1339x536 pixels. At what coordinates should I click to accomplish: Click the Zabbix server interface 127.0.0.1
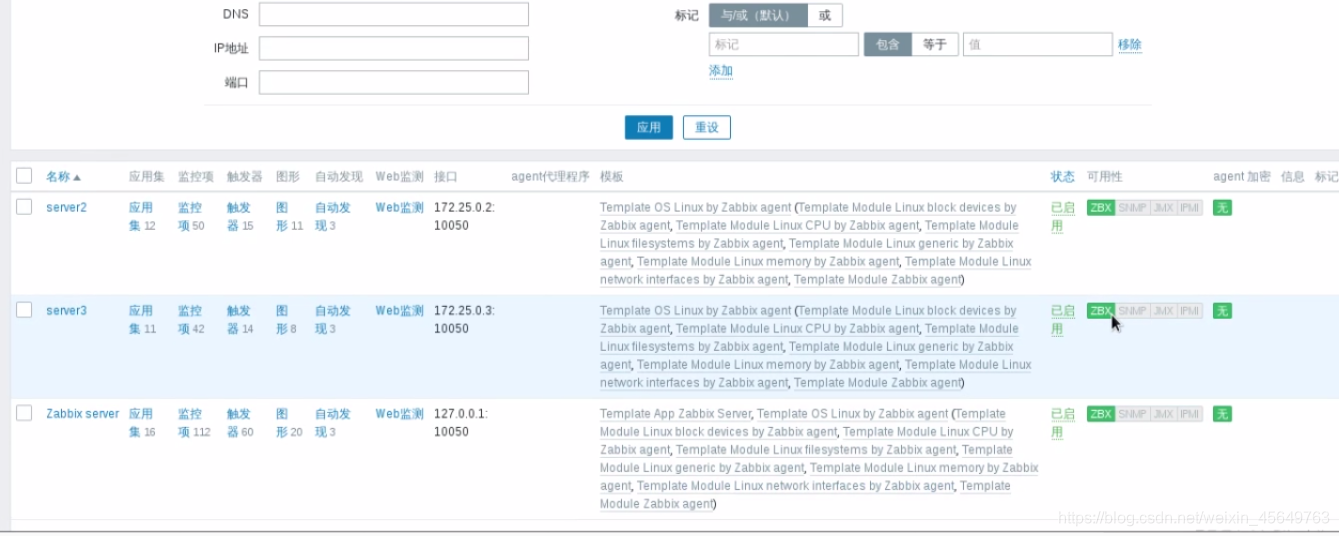click(x=460, y=422)
